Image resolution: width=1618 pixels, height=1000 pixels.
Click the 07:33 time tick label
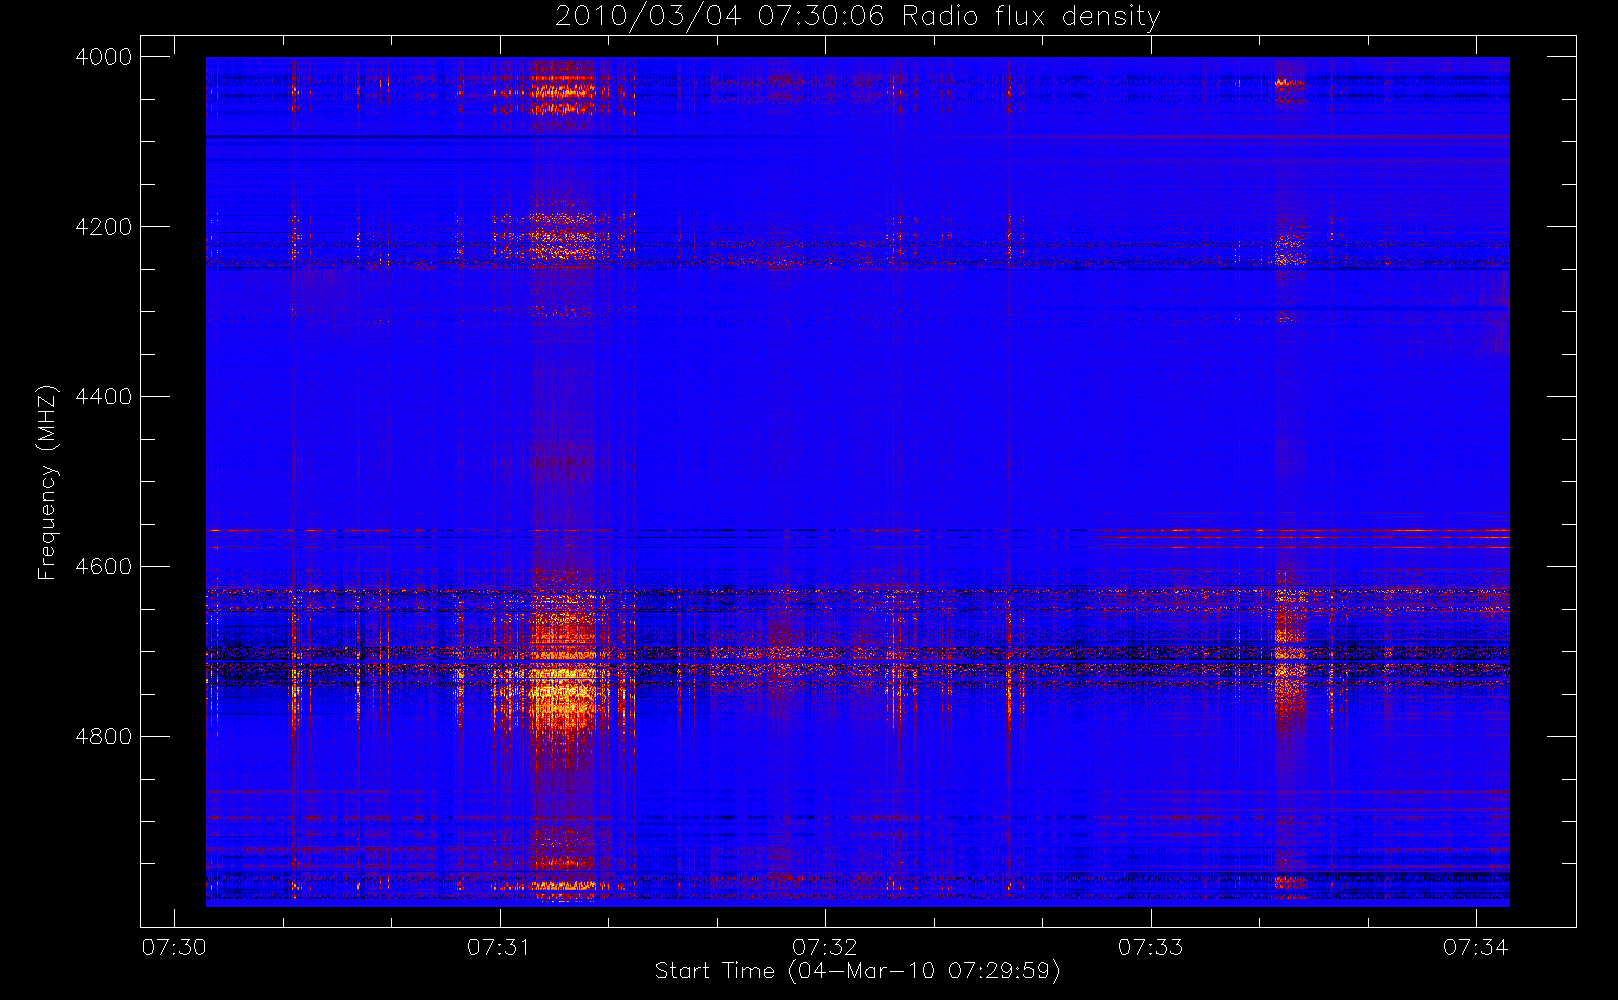click(1150, 947)
